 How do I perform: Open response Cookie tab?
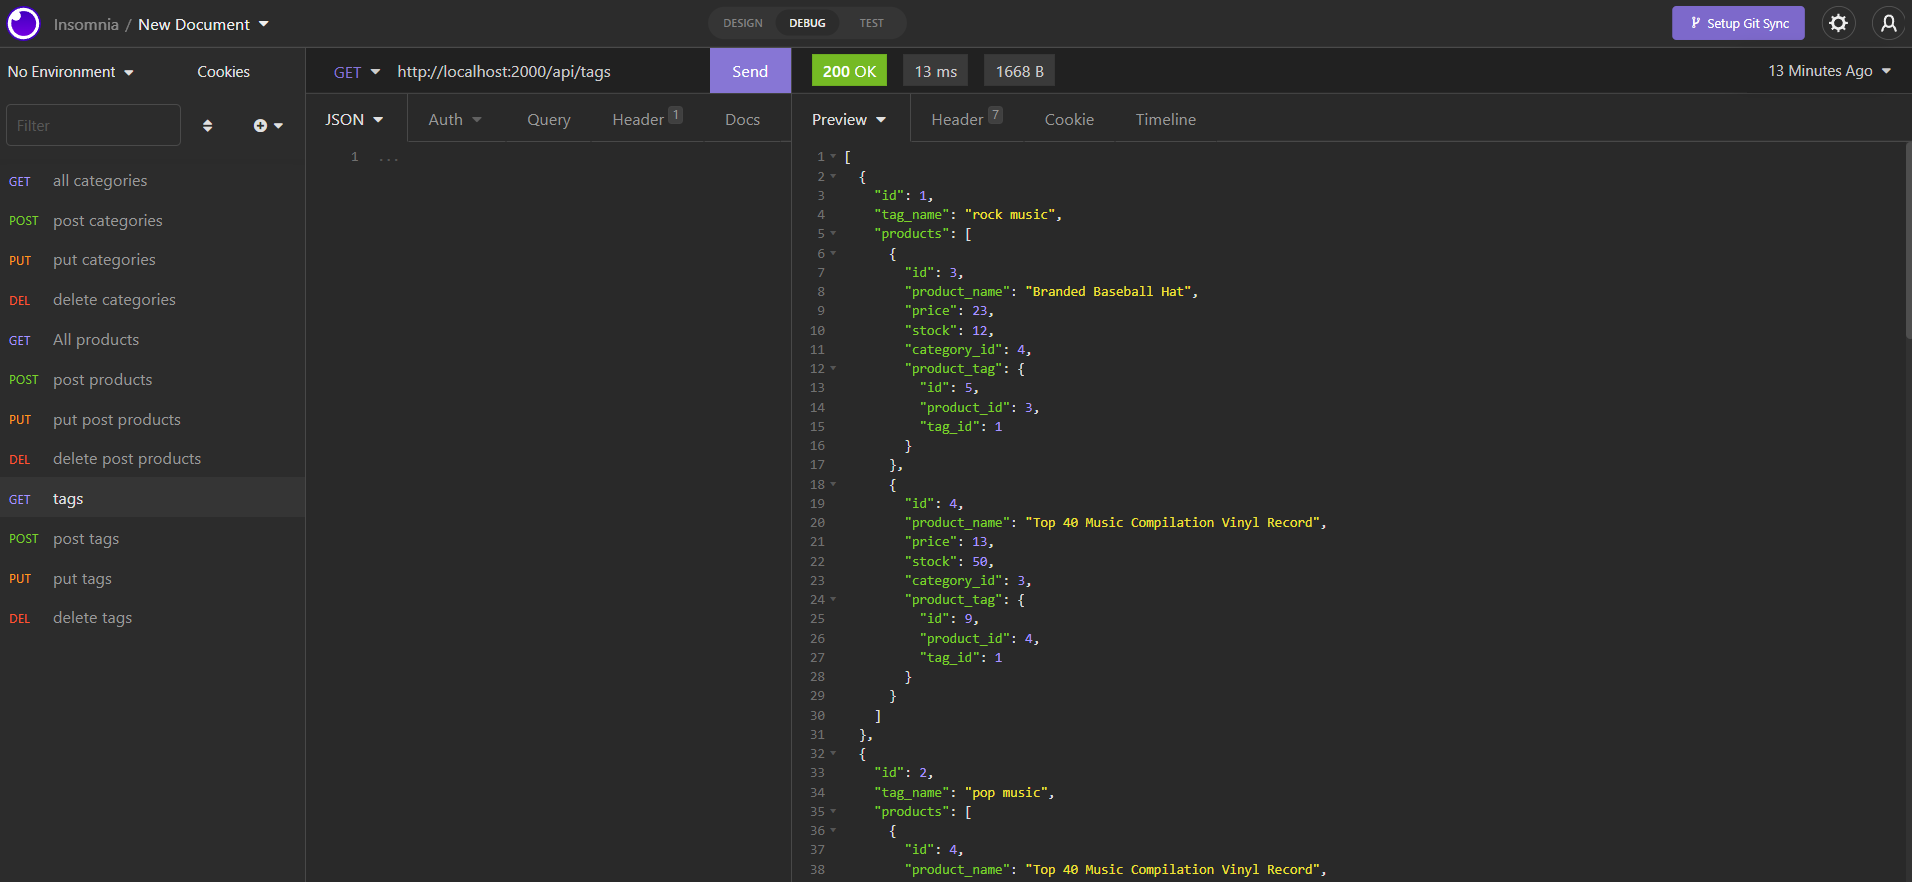tap(1069, 120)
